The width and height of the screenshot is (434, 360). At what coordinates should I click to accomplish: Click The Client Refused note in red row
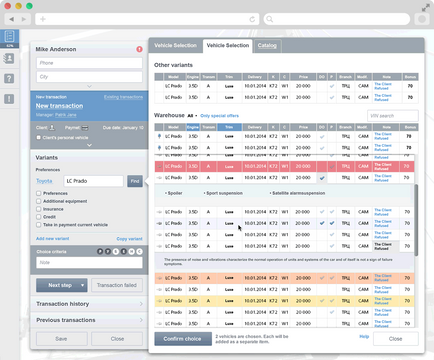click(x=383, y=166)
